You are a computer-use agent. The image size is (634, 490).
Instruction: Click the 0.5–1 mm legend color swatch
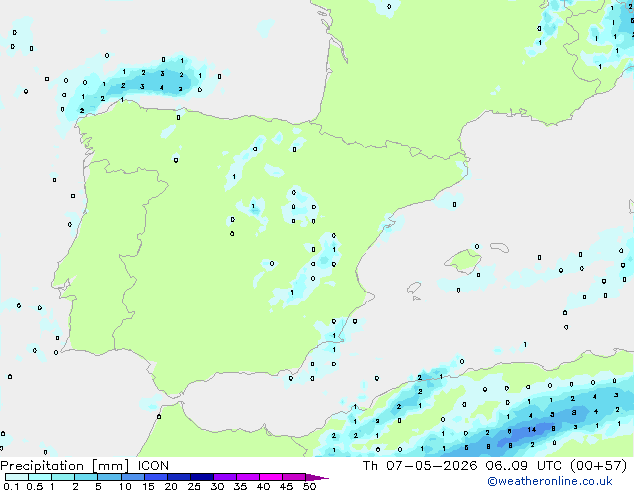coord(40,477)
